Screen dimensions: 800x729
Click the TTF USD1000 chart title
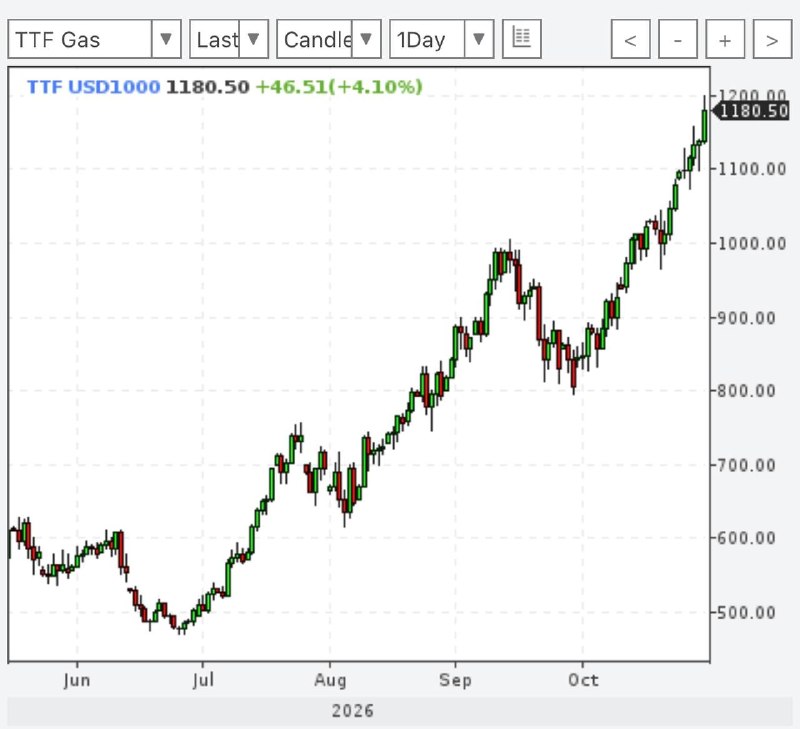click(x=93, y=87)
